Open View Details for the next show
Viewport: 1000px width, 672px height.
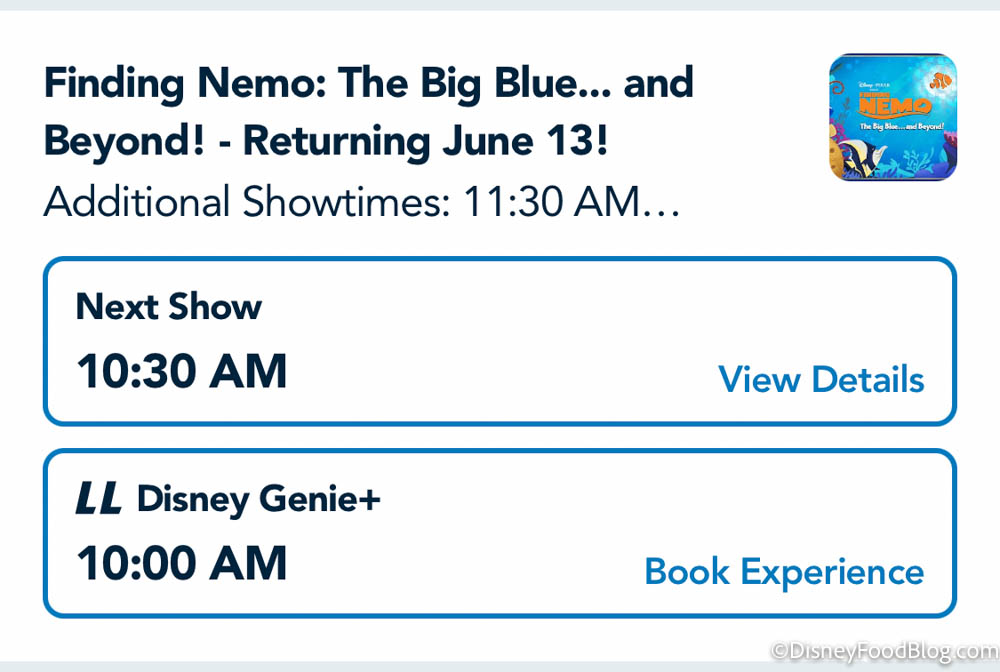pyautogui.click(x=821, y=380)
